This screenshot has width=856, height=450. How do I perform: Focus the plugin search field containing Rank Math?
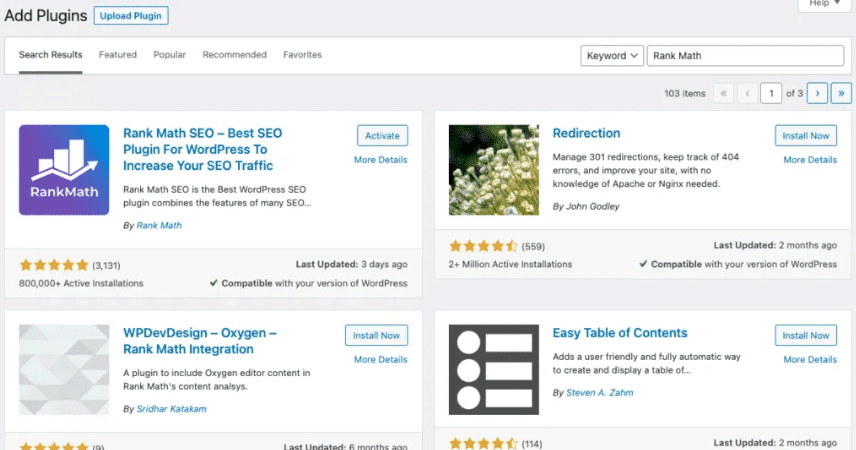pyautogui.click(x=745, y=56)
